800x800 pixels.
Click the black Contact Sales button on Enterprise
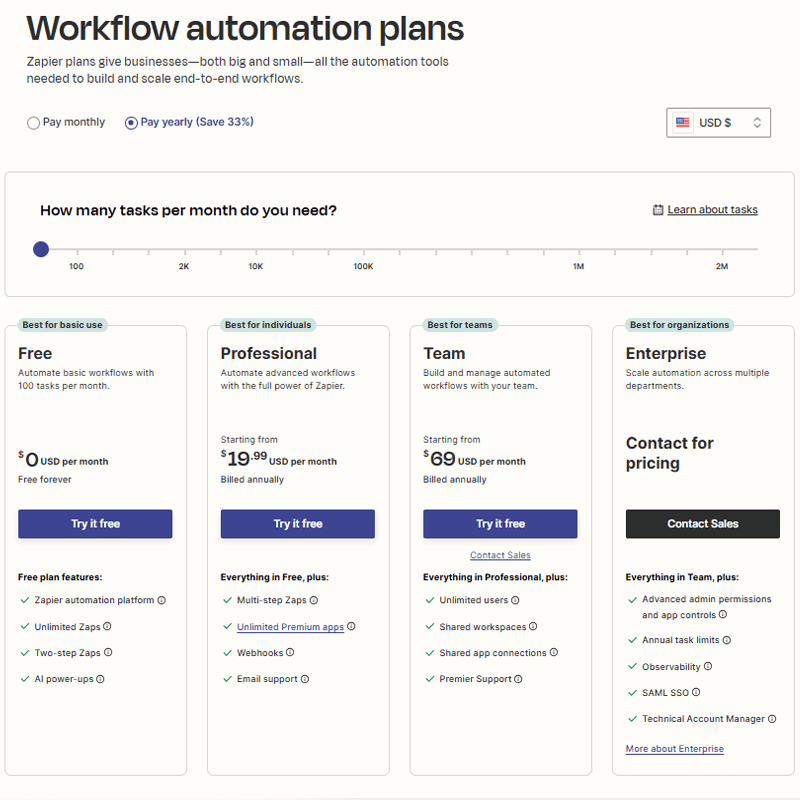tap(703, 523)
